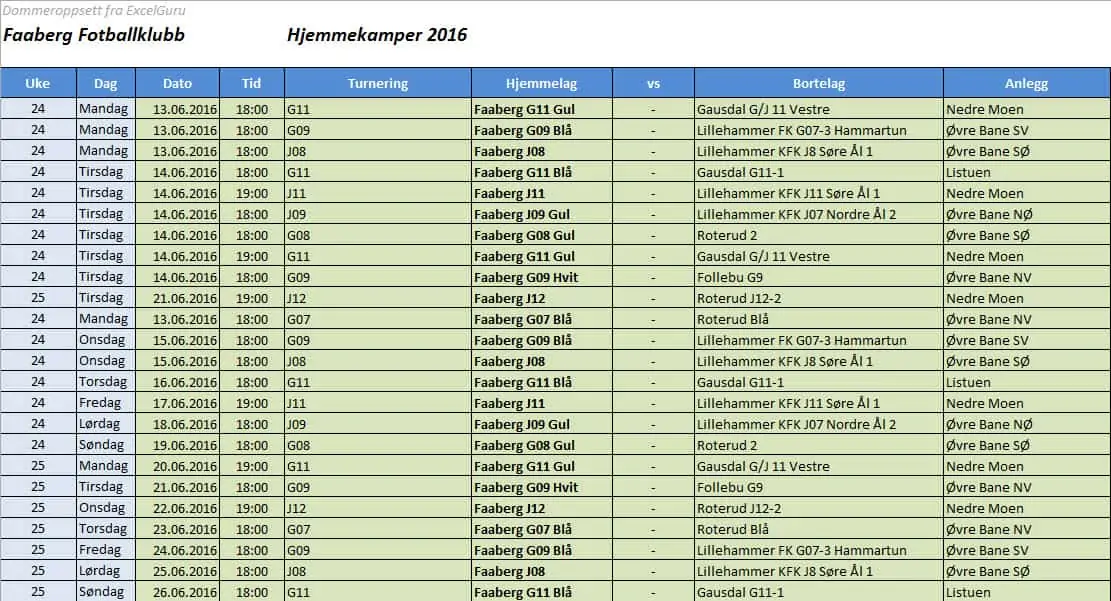Select the Dag column header
1111x601 pixels.
click(x=106, y=83)
